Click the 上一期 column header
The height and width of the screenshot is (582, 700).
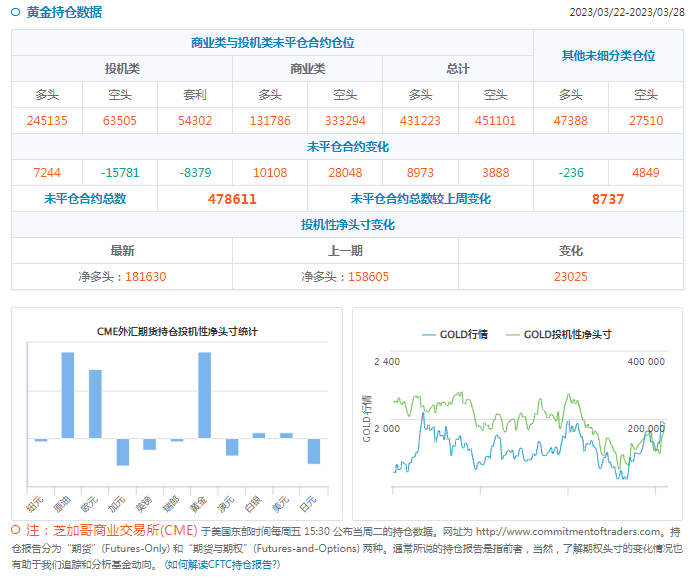tap(345, 251)
